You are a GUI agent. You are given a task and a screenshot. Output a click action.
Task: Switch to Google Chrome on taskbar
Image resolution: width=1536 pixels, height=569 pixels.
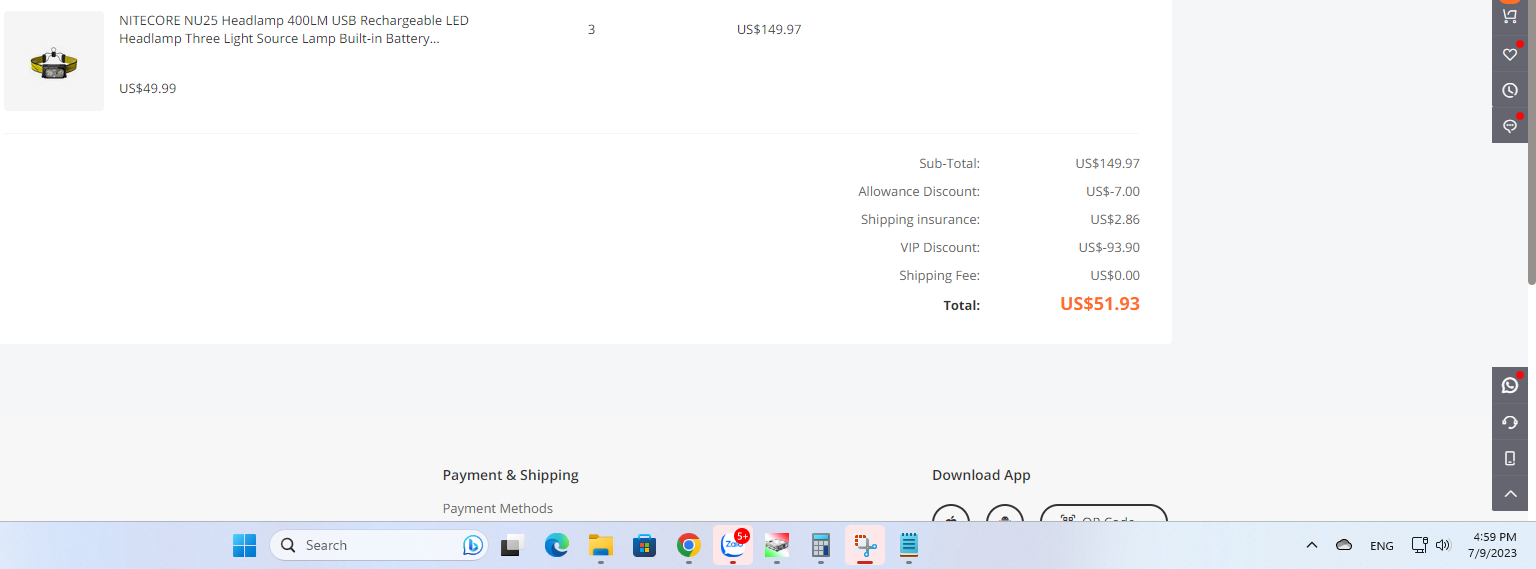[688, 545]
